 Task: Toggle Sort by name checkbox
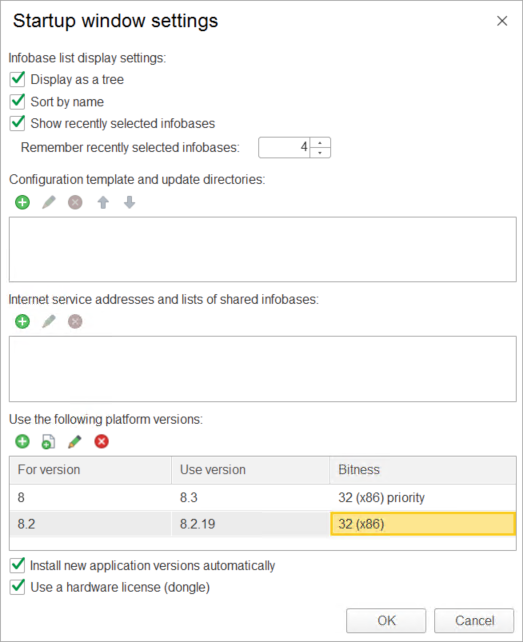[17, 101]
